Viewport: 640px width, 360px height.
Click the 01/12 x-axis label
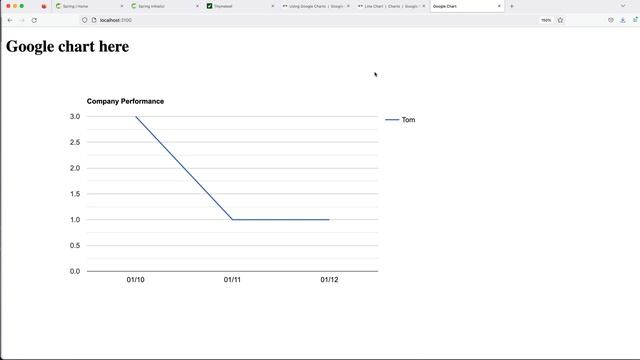click(x=329, y=280)
